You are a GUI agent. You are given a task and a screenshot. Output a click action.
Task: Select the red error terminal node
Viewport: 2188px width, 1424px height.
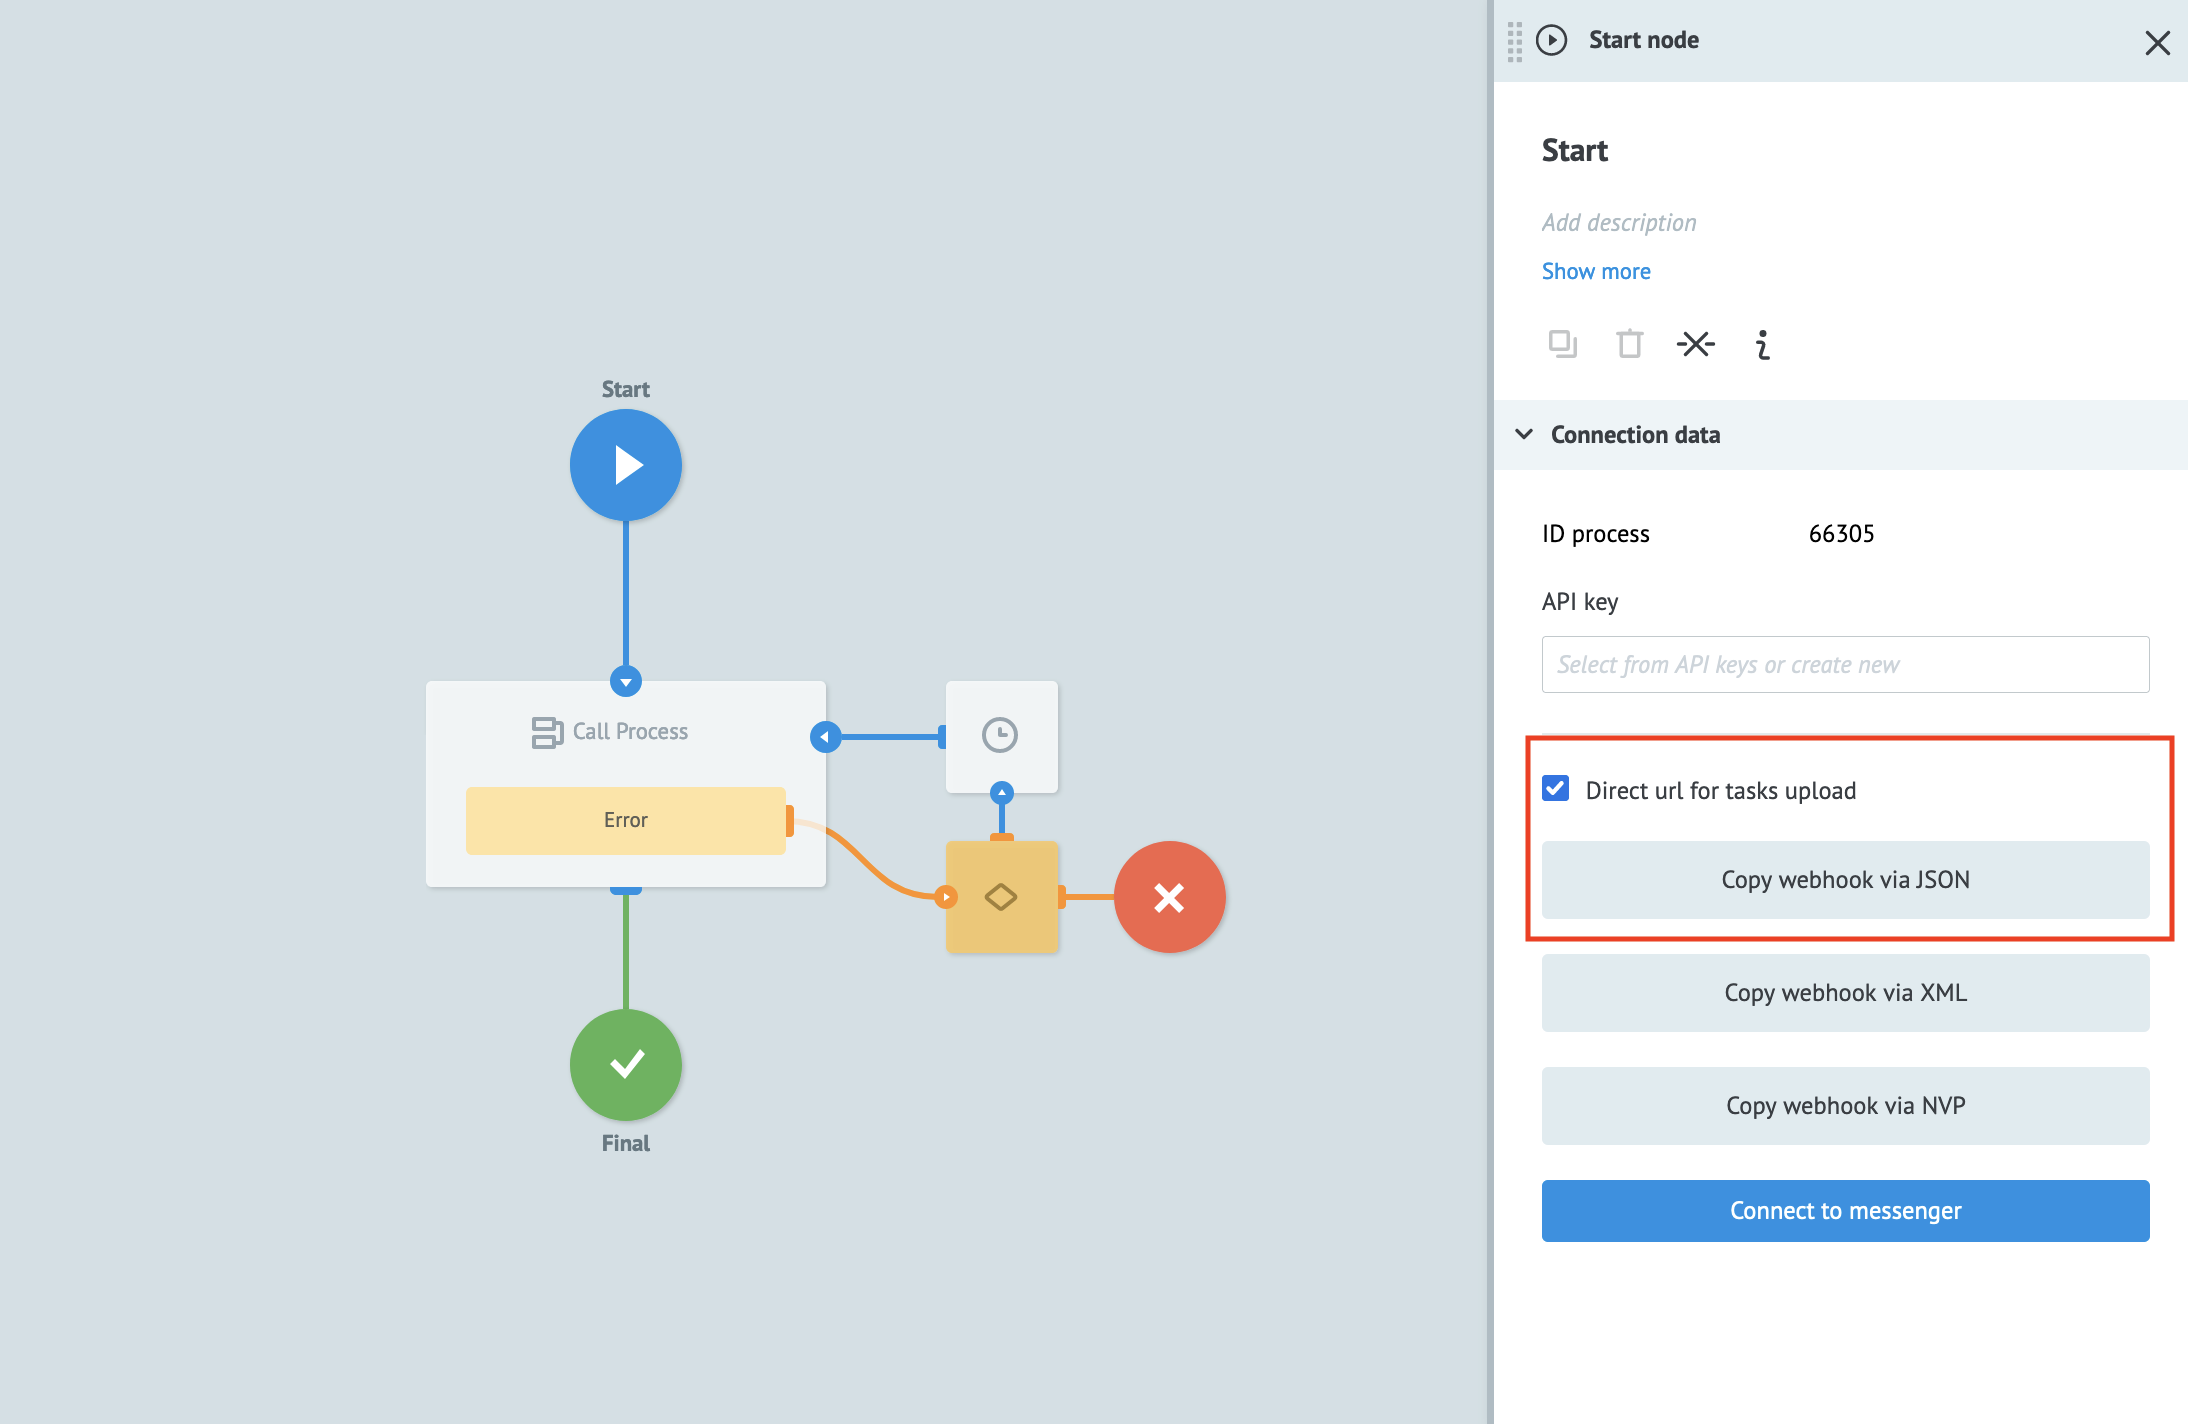[x=1169, y=896]
